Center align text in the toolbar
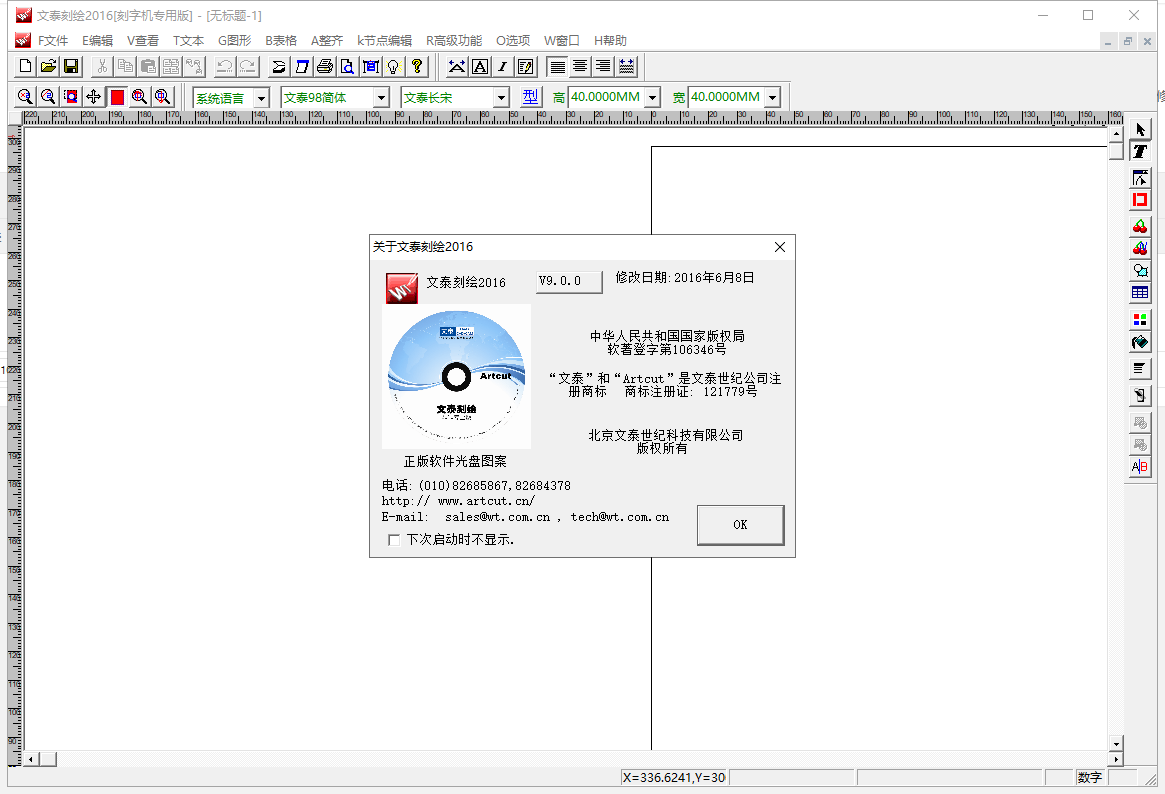 [580, 67]
